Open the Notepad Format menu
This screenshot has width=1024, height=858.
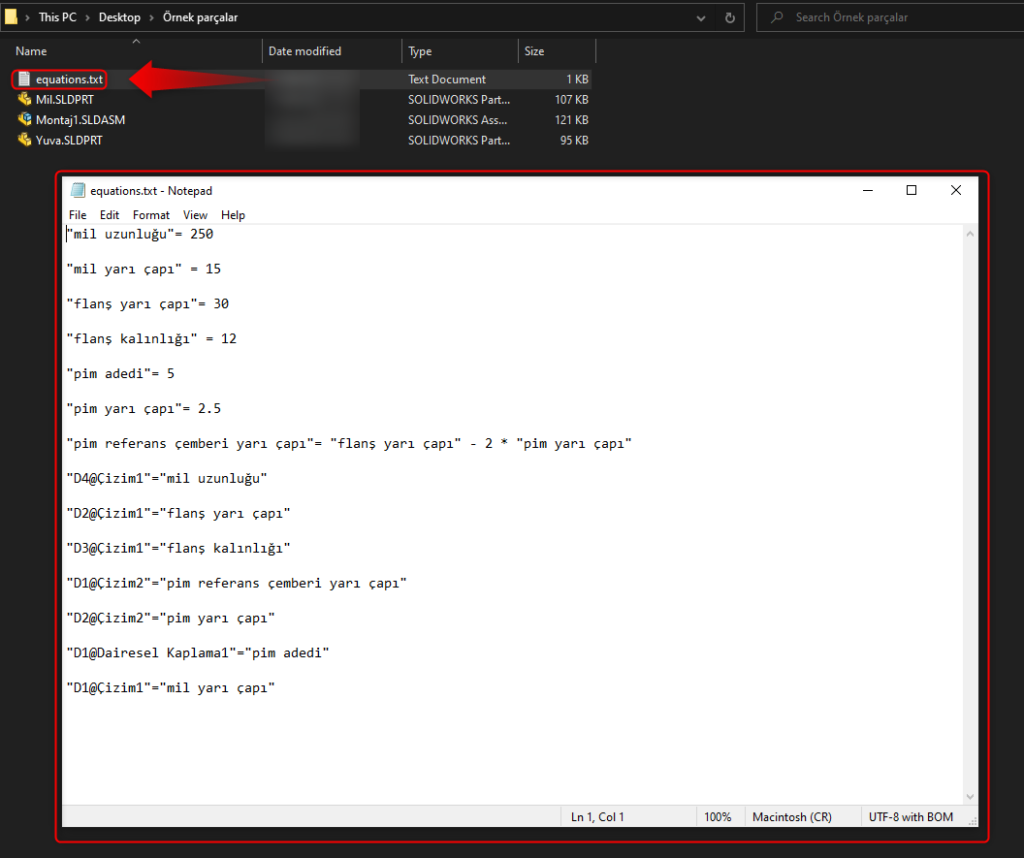pyautogui.click(x=151, y=215)
